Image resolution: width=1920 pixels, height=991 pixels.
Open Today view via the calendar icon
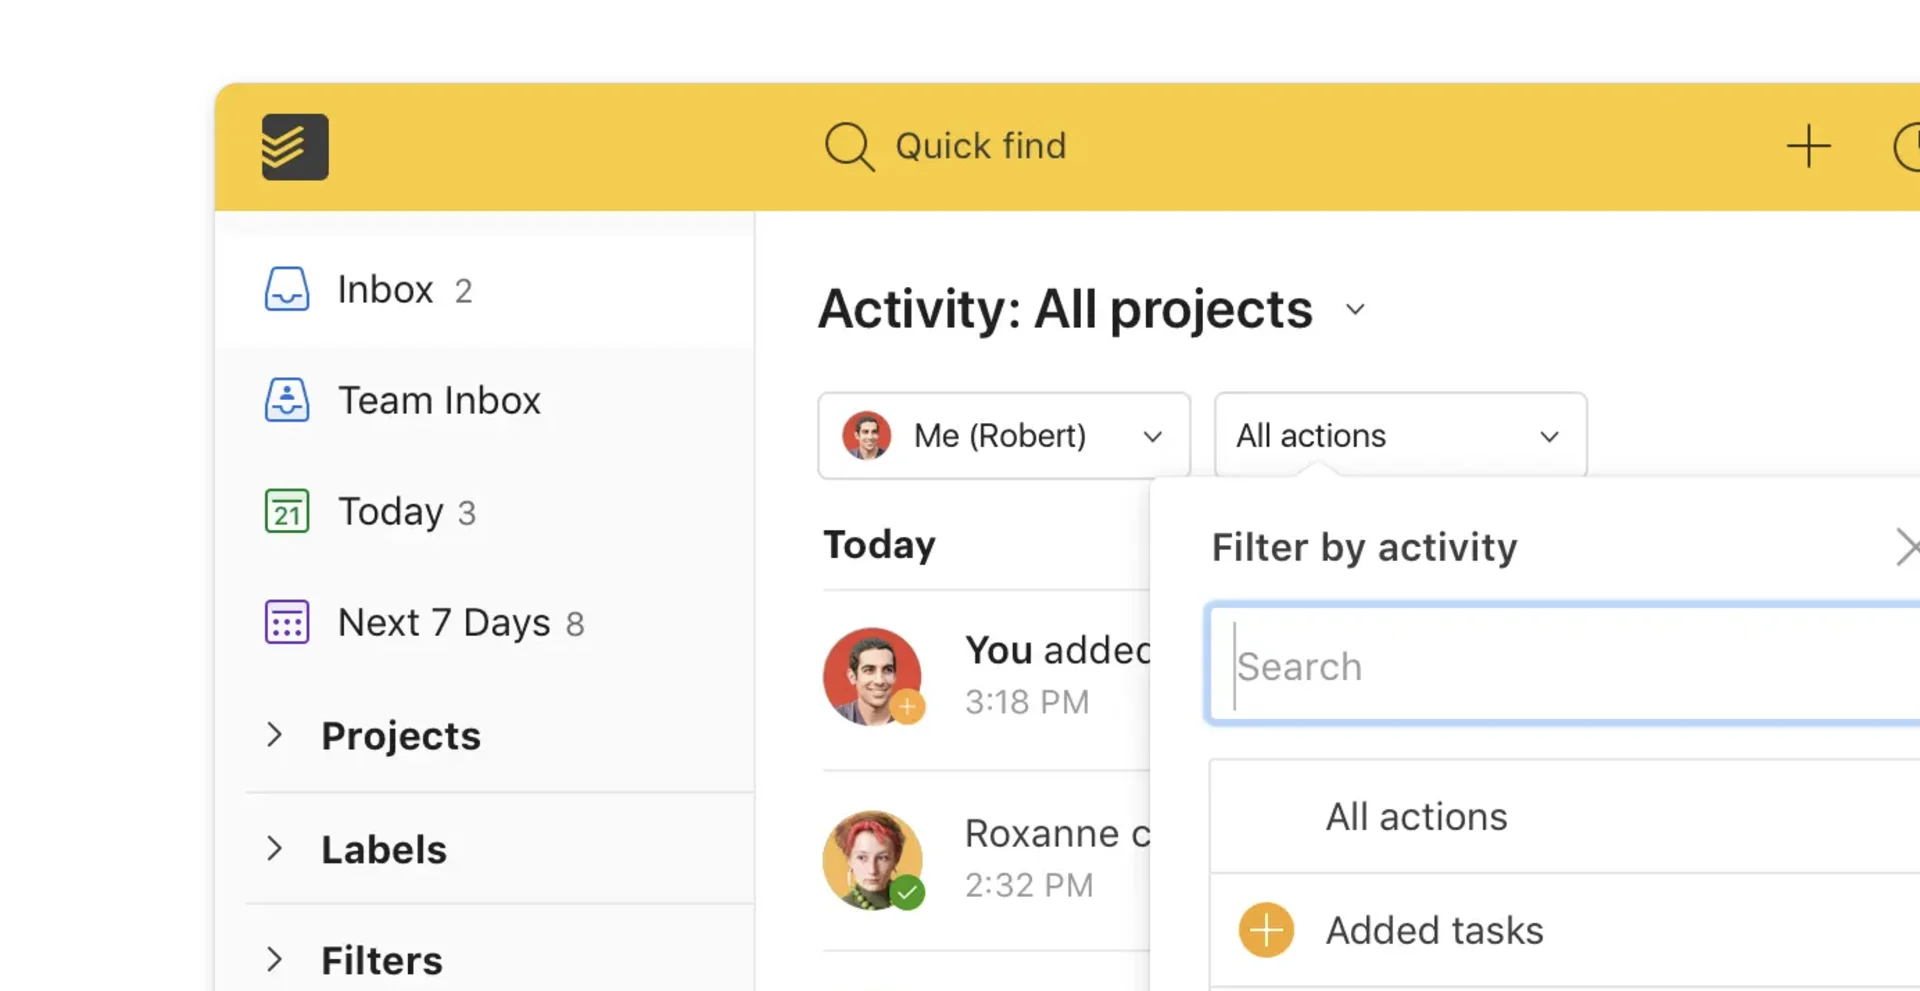point(287,511)
